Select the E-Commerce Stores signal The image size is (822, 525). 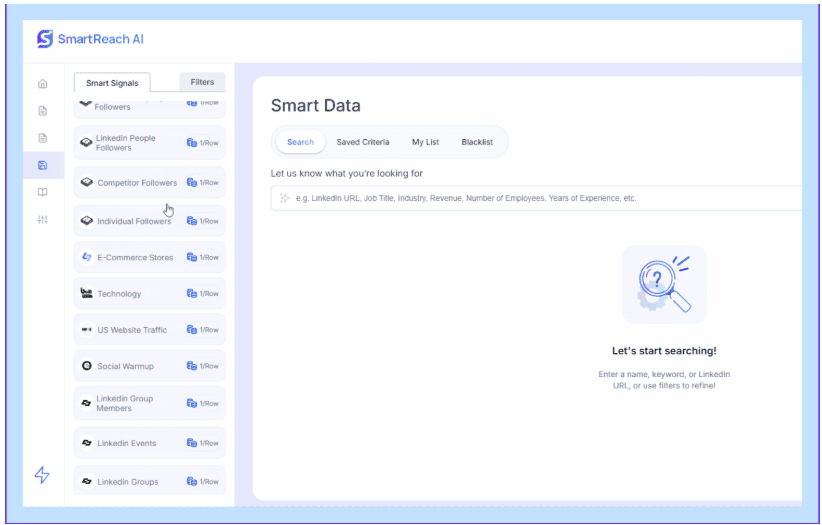coord(149,257)
